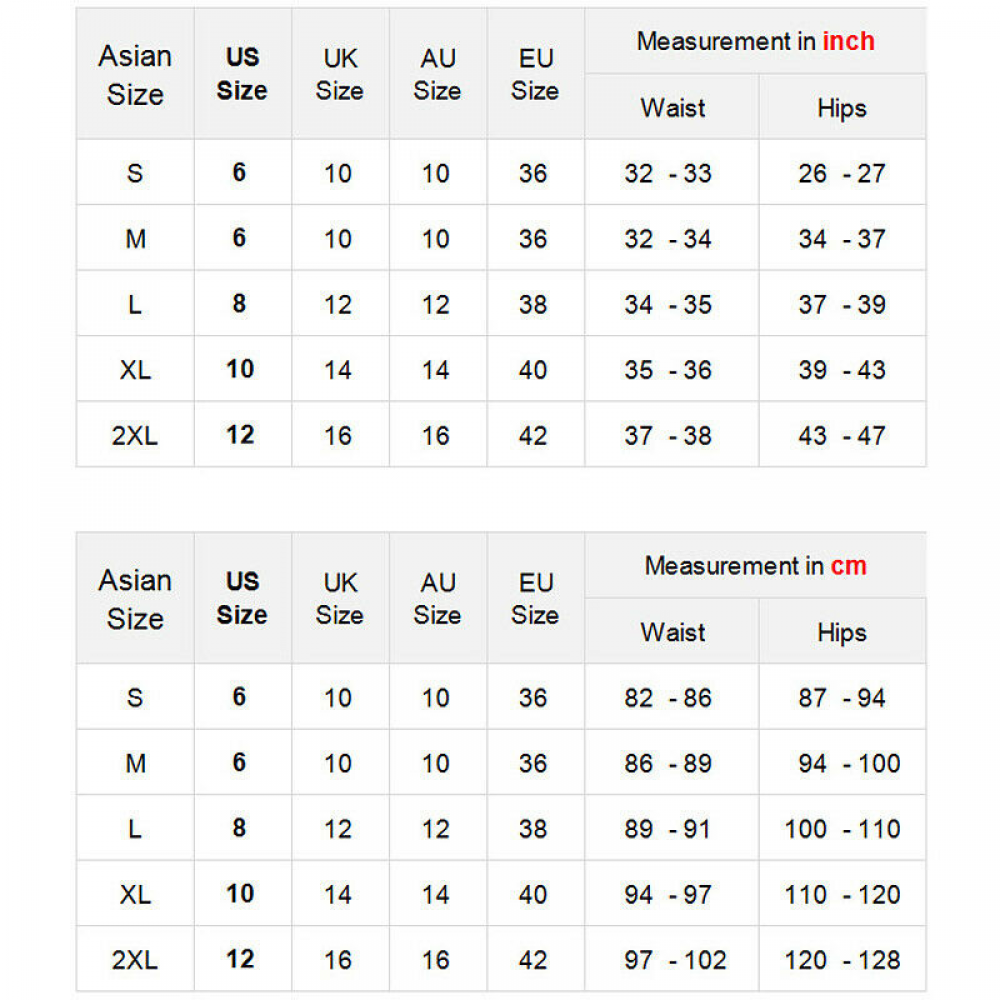The height and width of the screenshot is (1000, 1000).
Task: Click the waist value "82 - 86"
Action: pyautogui.click(x=668, y=698)
